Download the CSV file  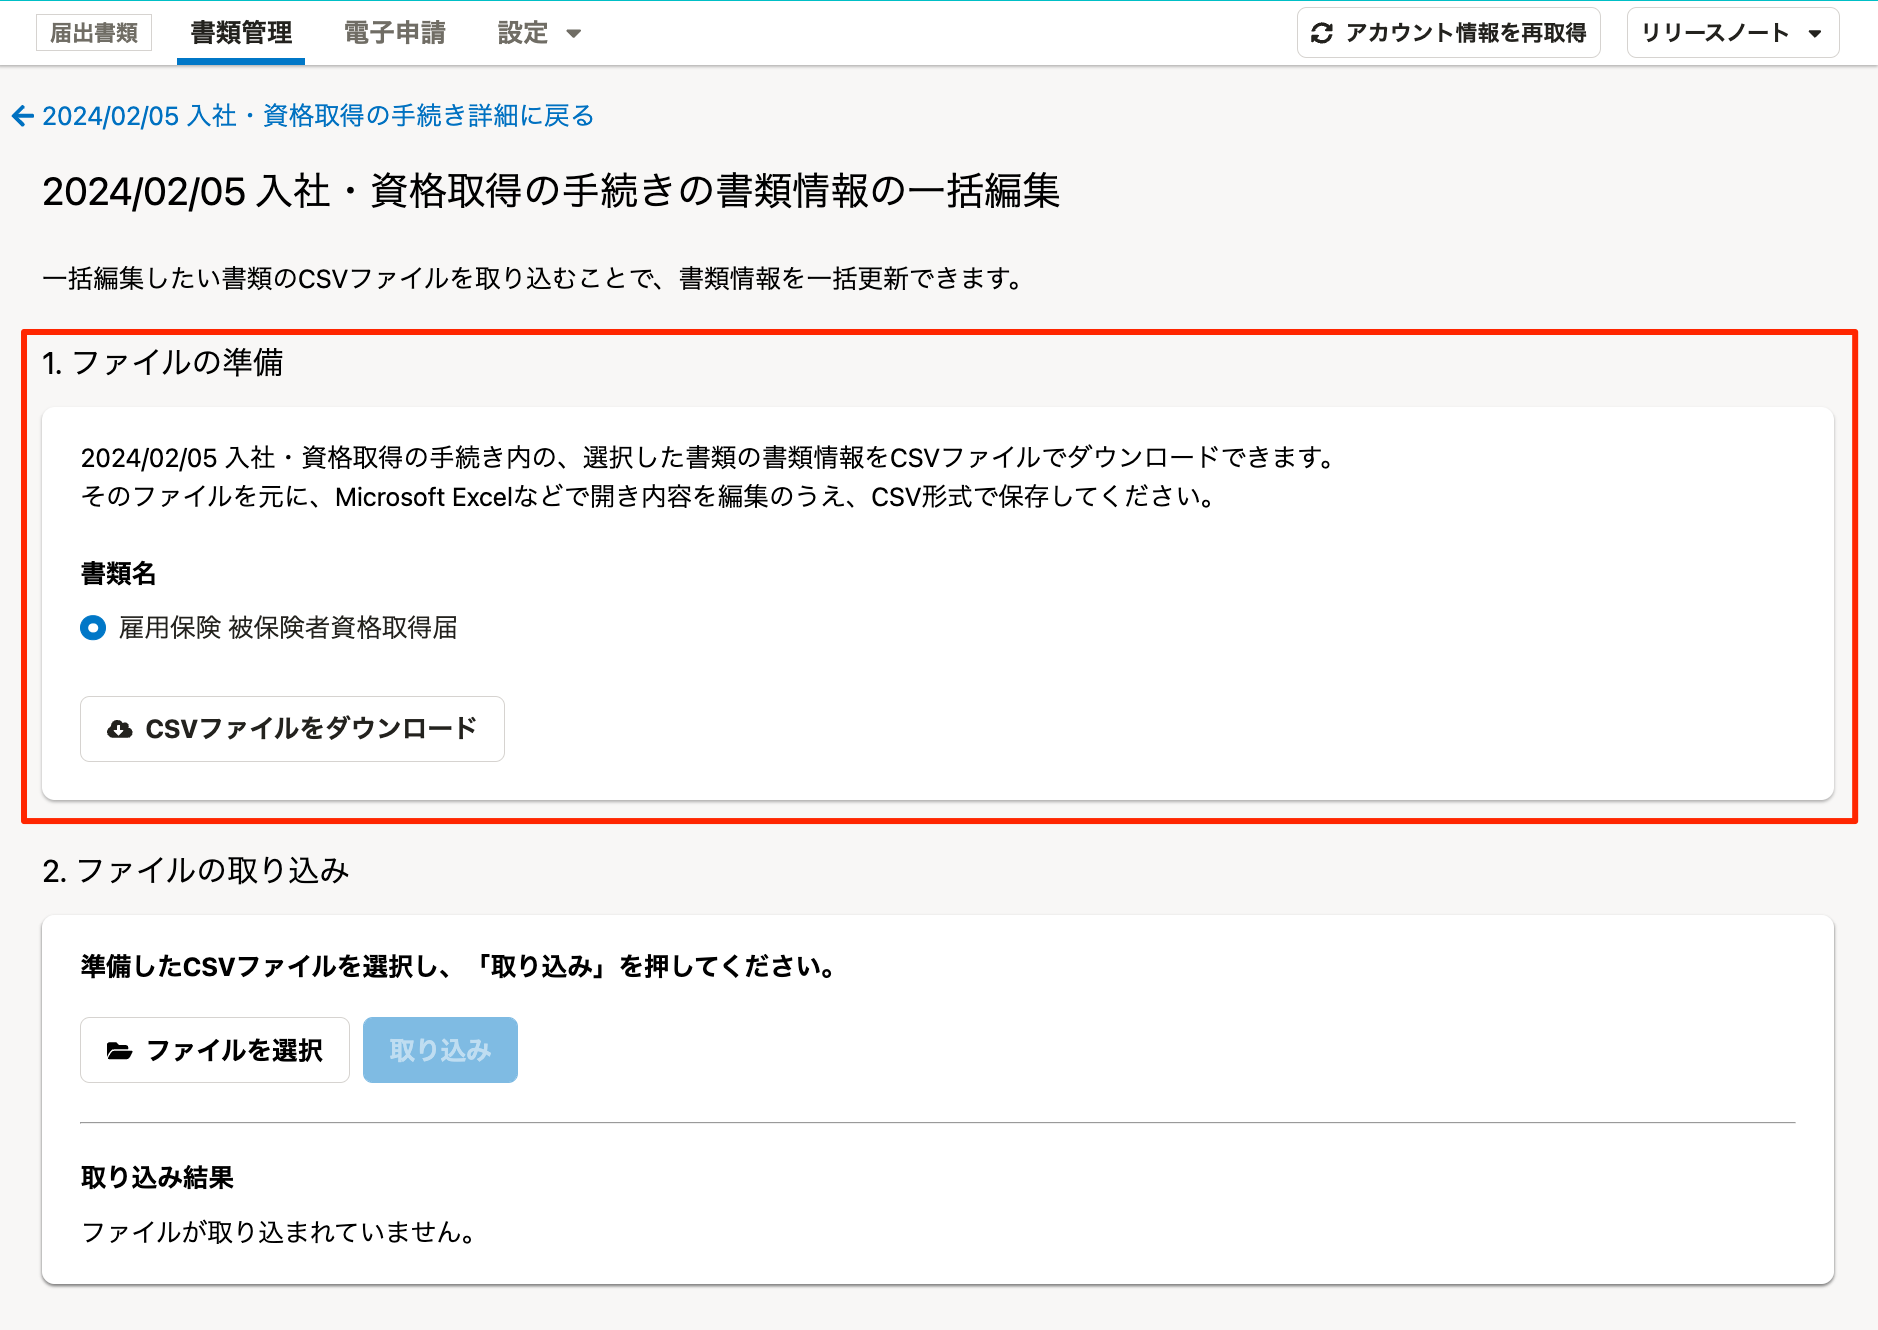[x=291, y=729]
